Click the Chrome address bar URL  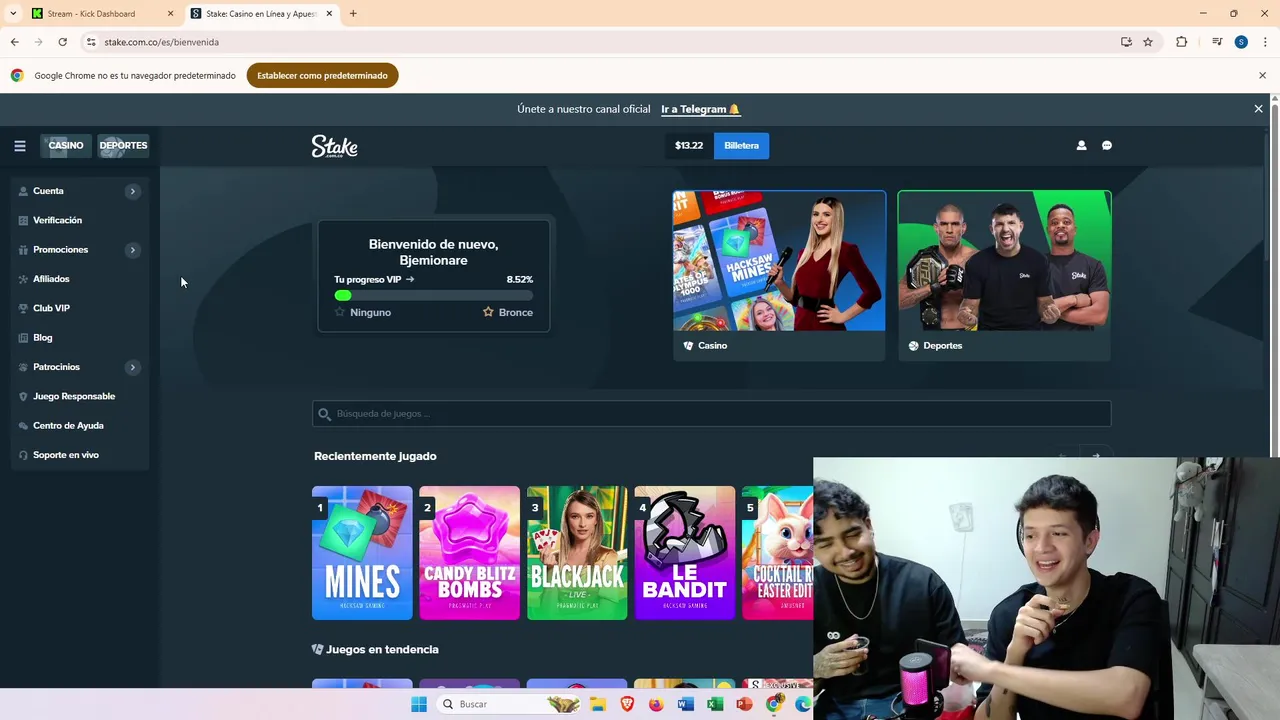pos(161,42)
